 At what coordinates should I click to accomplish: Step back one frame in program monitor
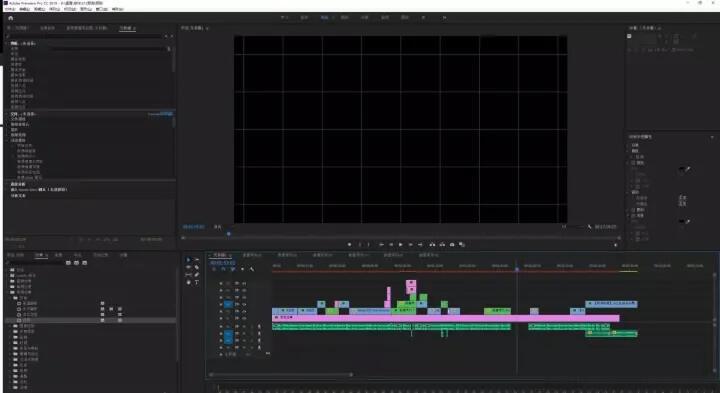point(391,245)
